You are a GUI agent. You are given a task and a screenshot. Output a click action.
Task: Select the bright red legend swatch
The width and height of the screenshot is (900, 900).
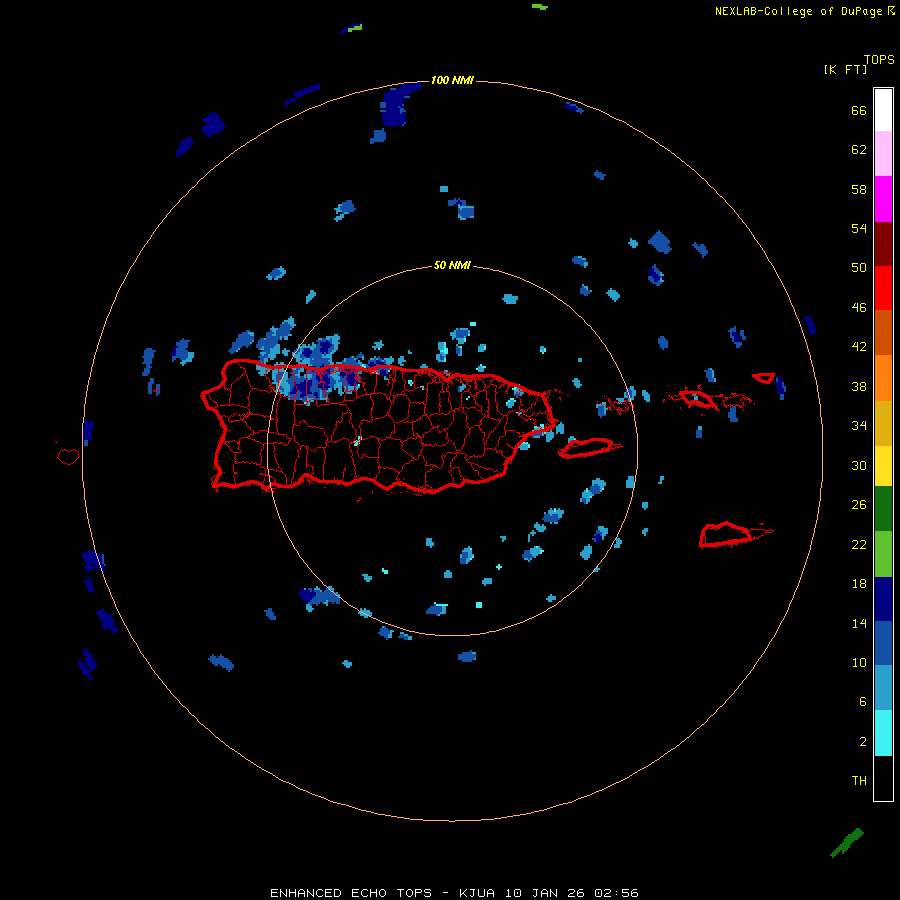[883, 288]
